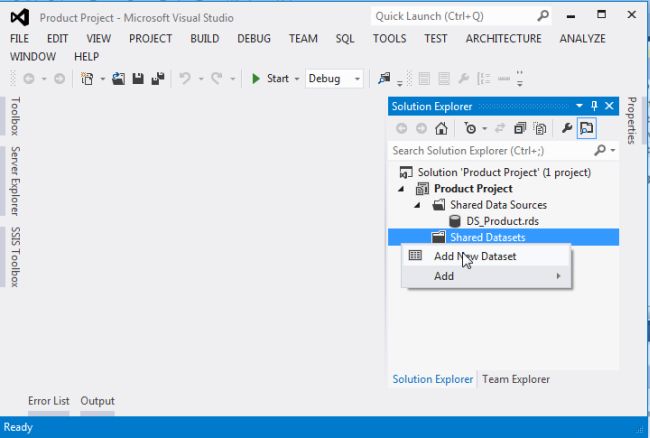This screenshot has height=438, width=650.
Task: Switch to the Team Explorer tab
Action: pyautogui.click(x=516, y=379)
